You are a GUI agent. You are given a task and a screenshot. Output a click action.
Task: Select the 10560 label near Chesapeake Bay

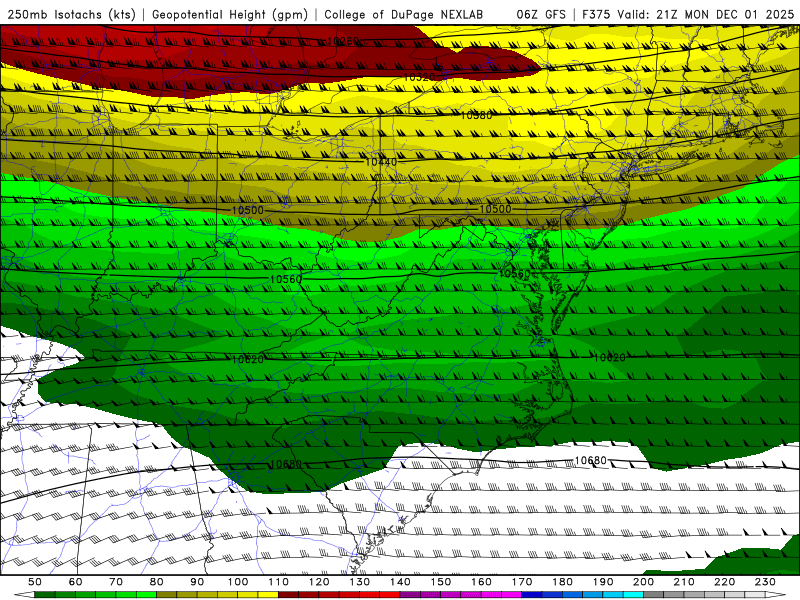tap(514, 273)
